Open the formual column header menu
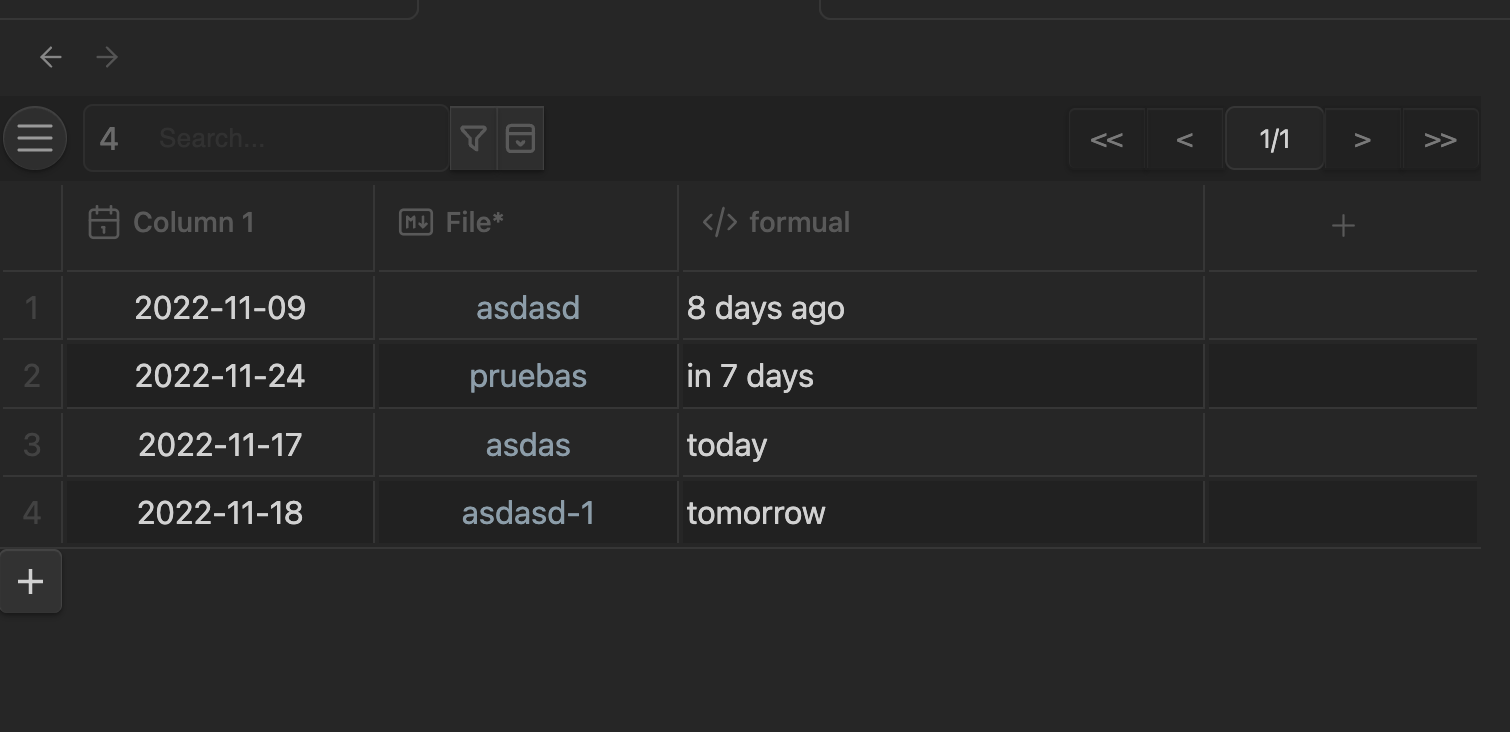Viewport: 1510px width, 732px height. 800,222
